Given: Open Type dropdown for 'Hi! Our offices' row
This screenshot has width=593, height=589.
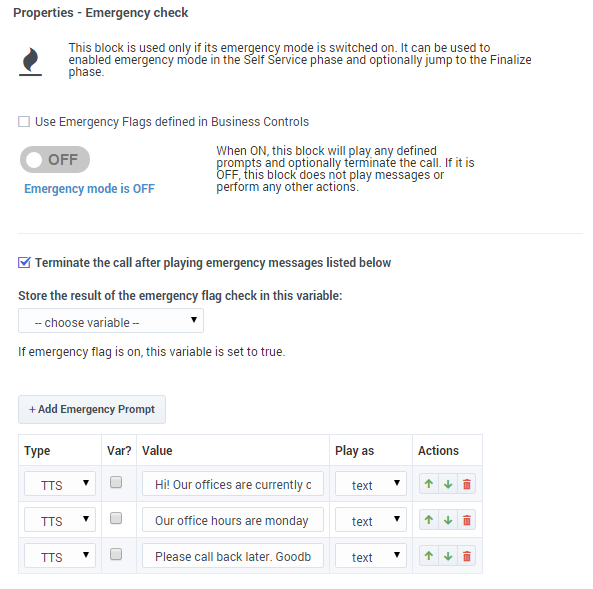Looking at the screenshot, I should coord(60,484).
